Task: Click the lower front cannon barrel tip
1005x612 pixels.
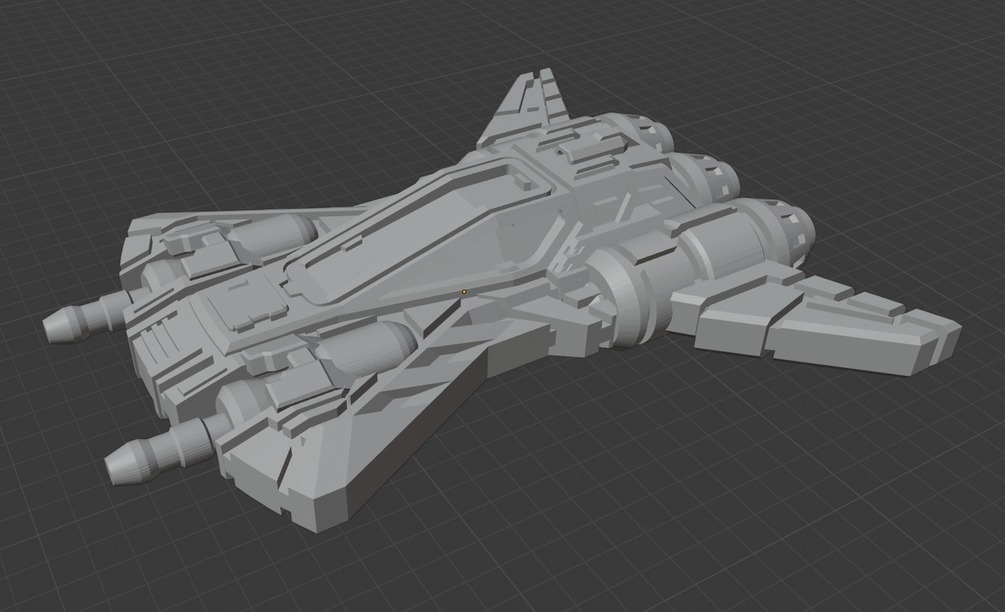Action: coord(130,463)
